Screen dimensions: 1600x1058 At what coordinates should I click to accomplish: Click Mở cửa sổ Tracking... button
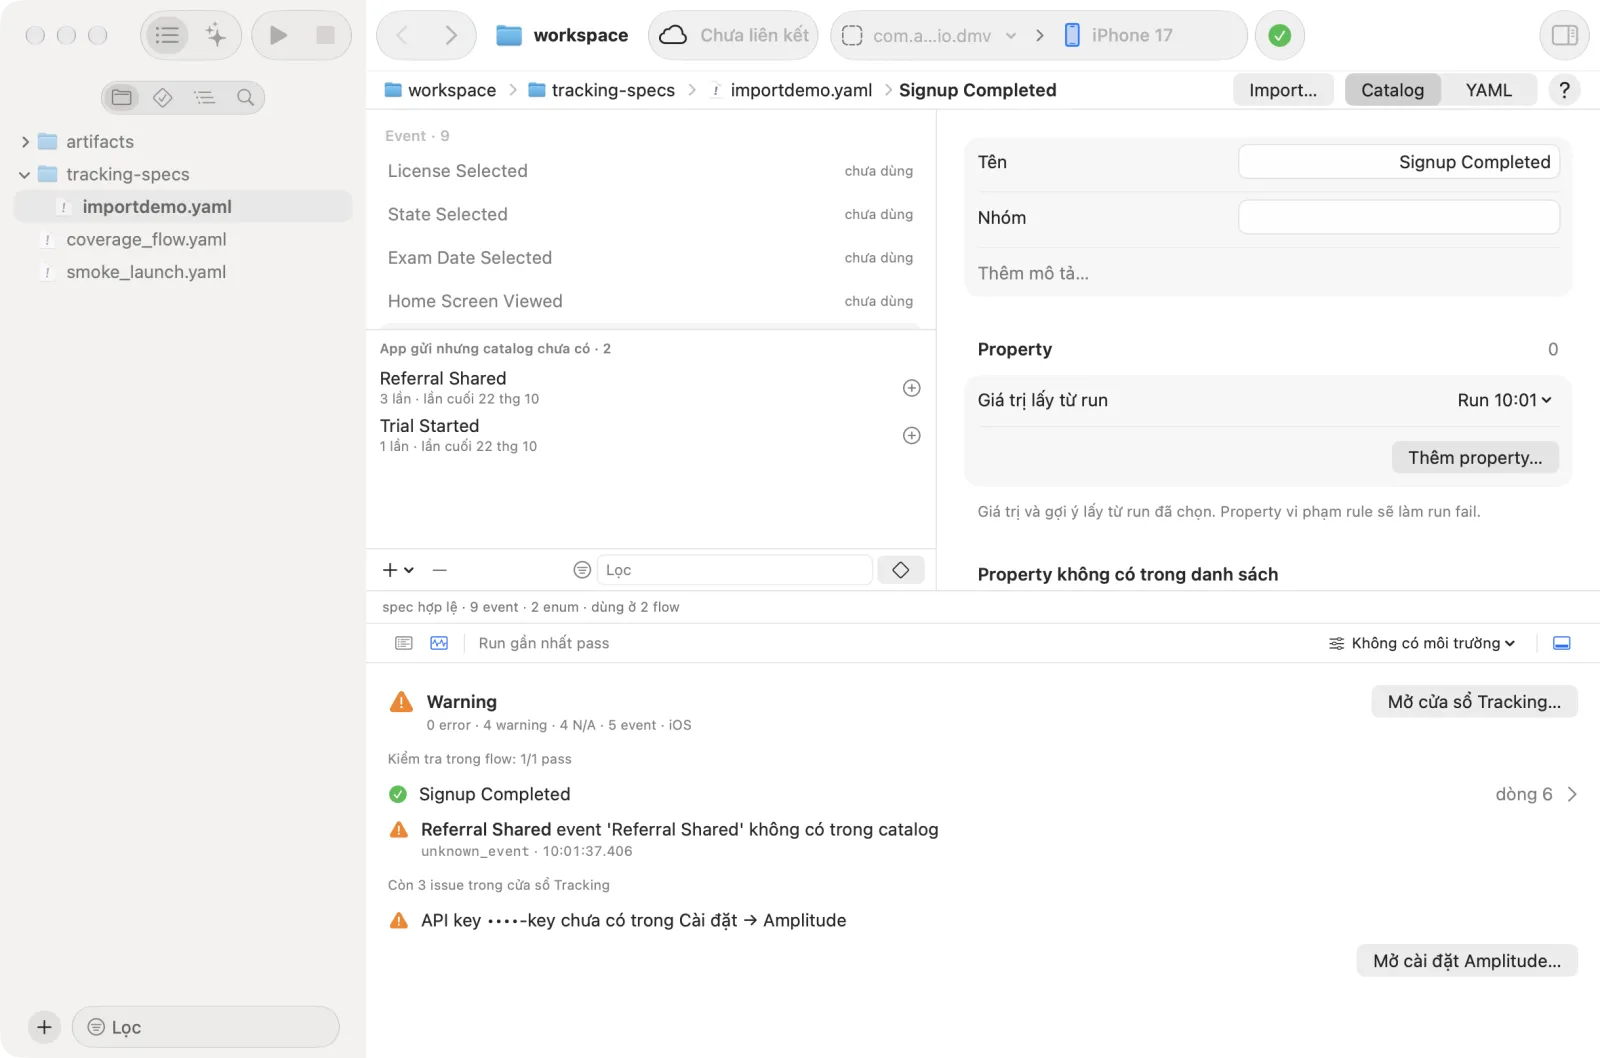tap(1474, 702)
